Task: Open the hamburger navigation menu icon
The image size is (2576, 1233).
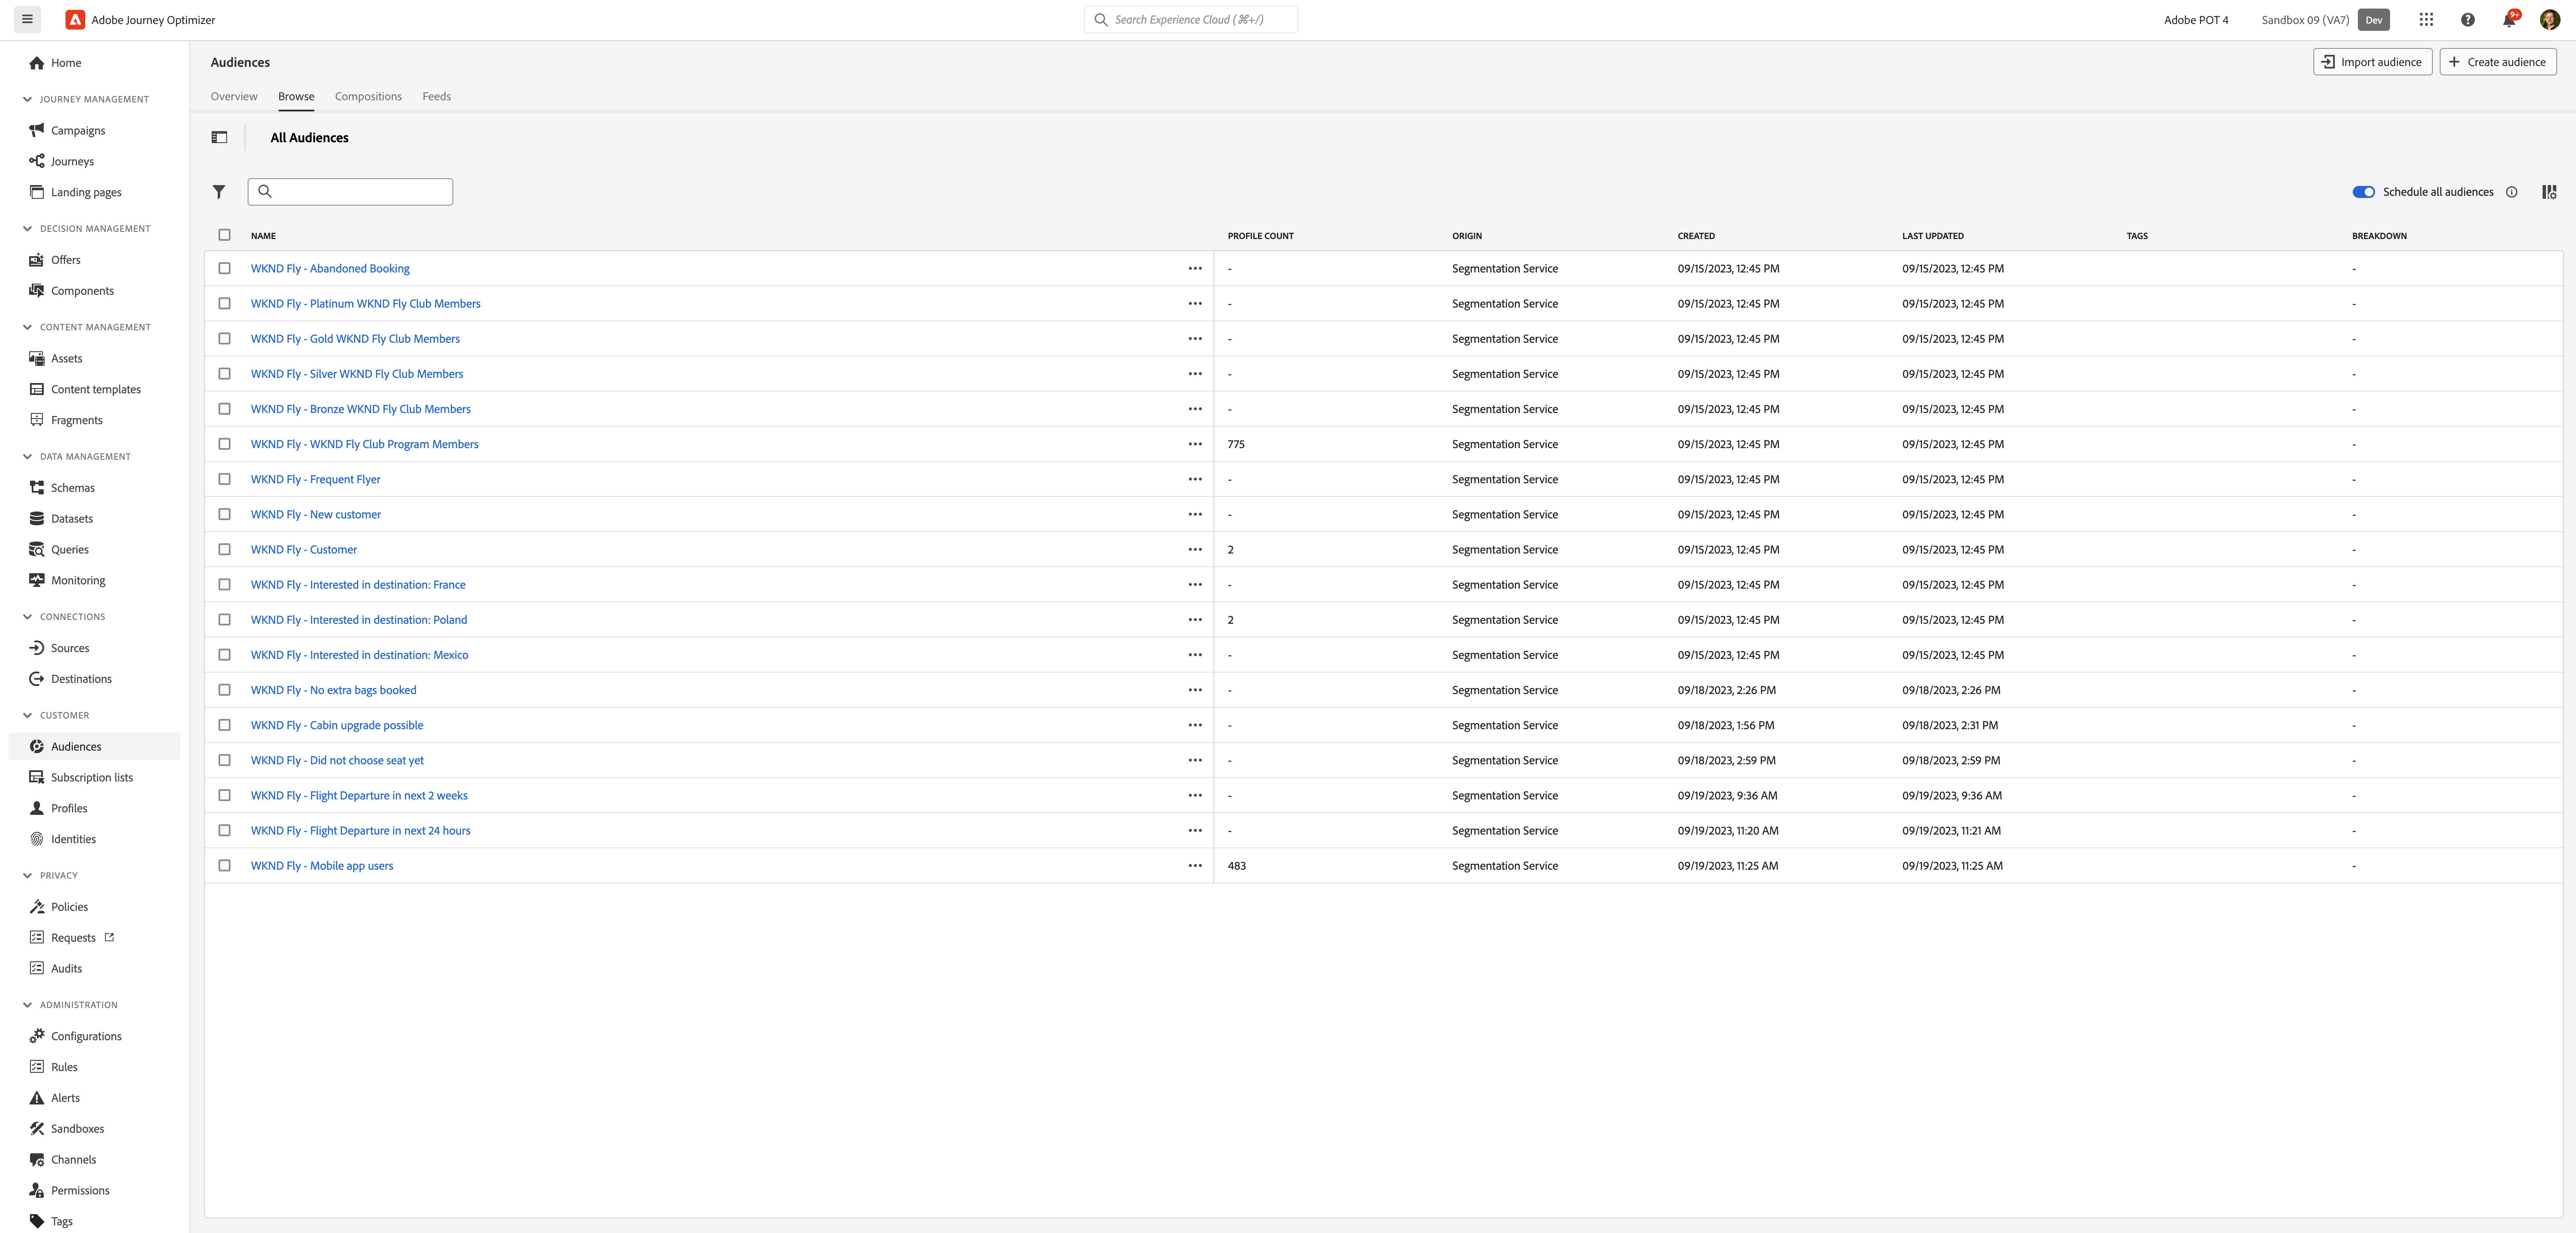Action: coord(27,19)
